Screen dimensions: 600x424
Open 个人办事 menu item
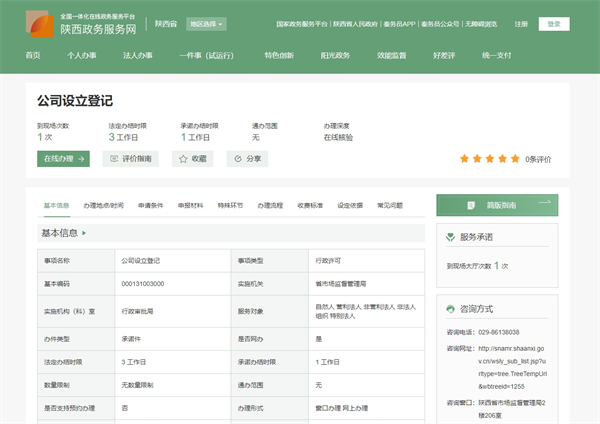pos(82,55)
